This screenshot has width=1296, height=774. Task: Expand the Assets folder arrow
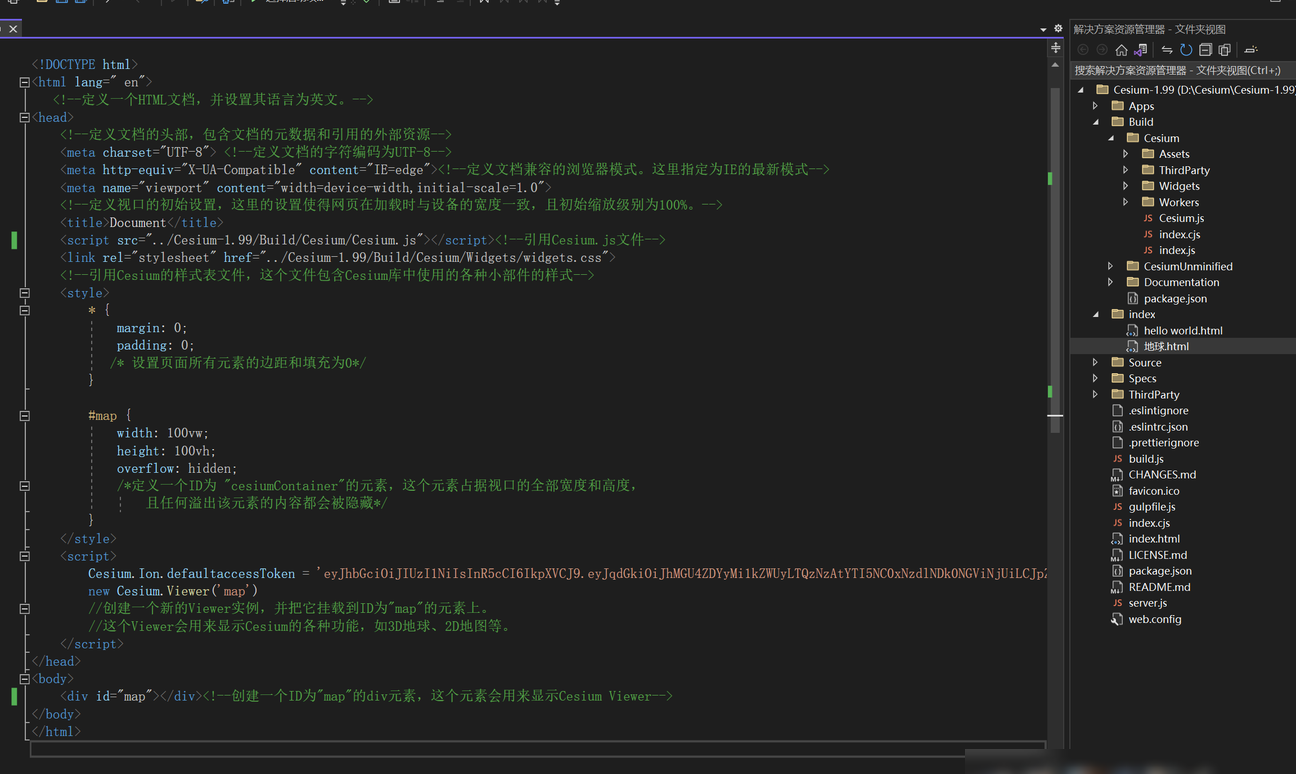point(1126,154)
